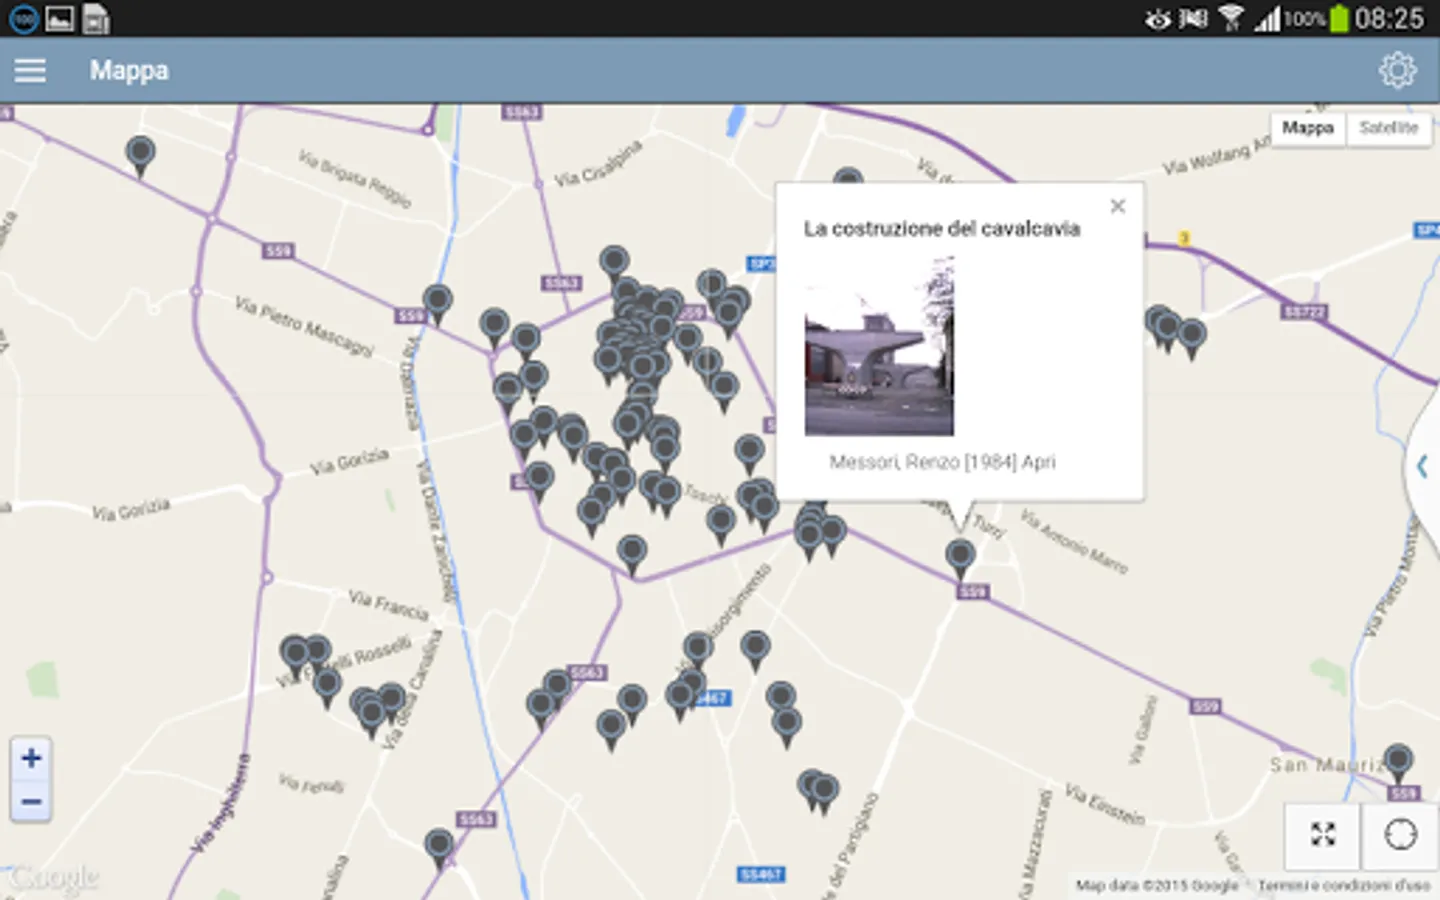Click the 'Via Francia' street label

[x=389, y=604]
